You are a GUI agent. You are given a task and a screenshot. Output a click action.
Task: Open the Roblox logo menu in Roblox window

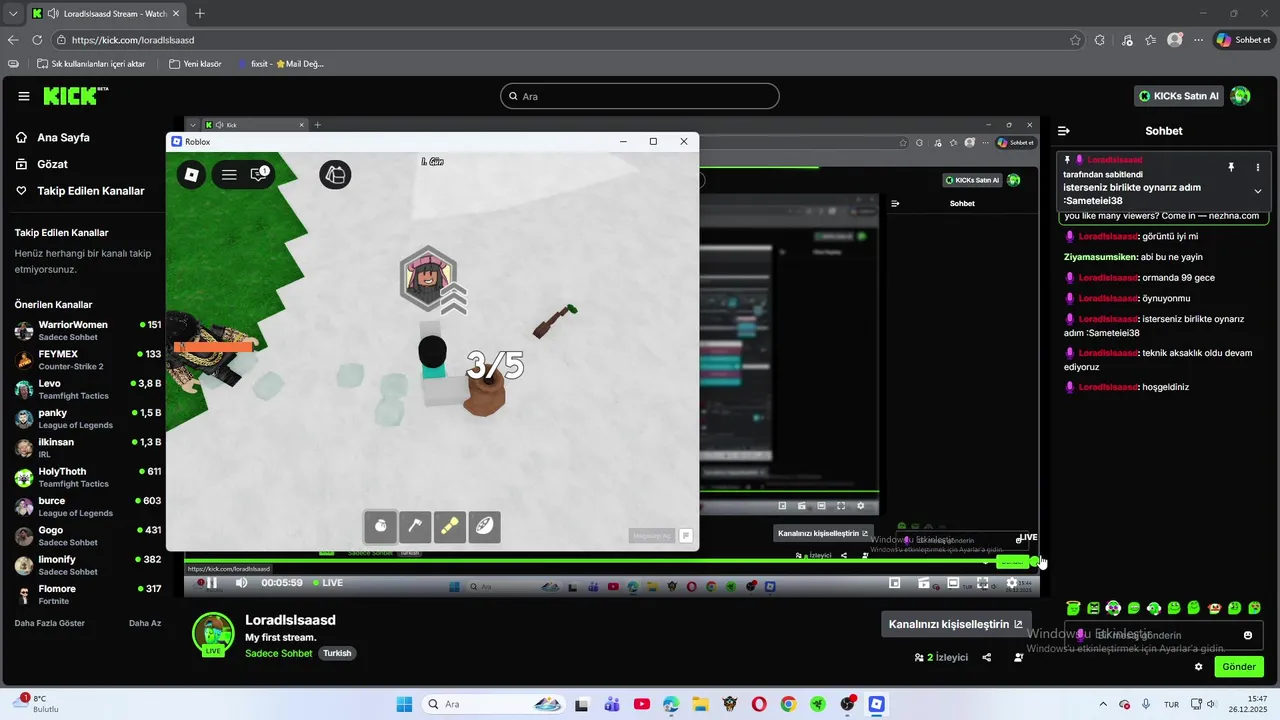point(191,175)
